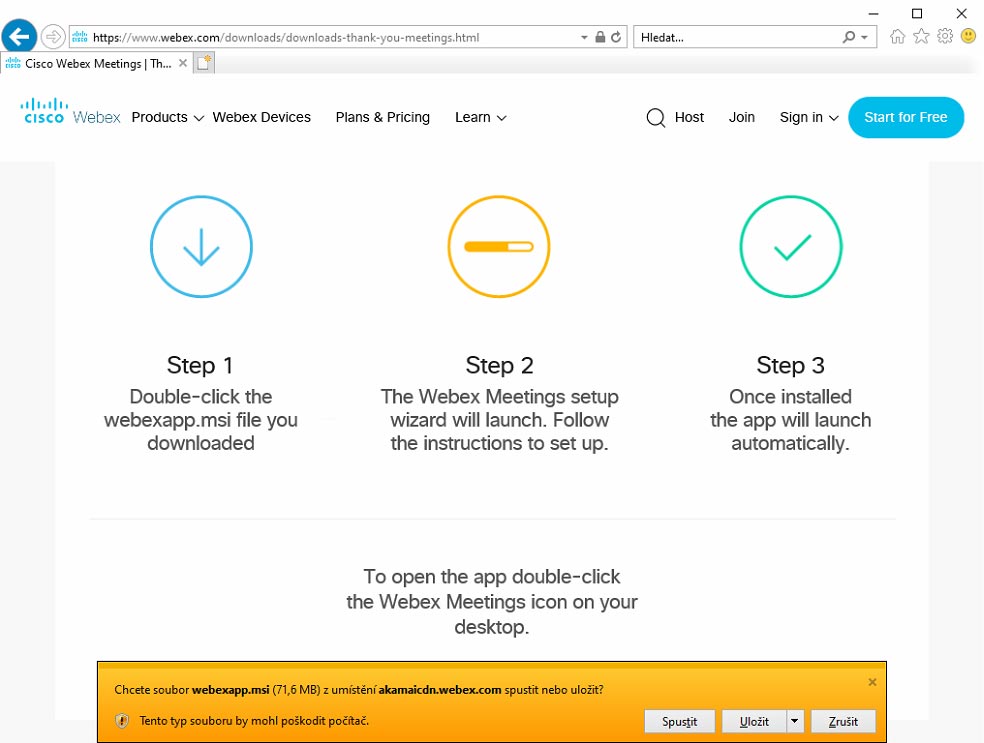984x743 pixels.
Task: Click 'To open the app double-click' text
Action: click(x=492, y=576)
